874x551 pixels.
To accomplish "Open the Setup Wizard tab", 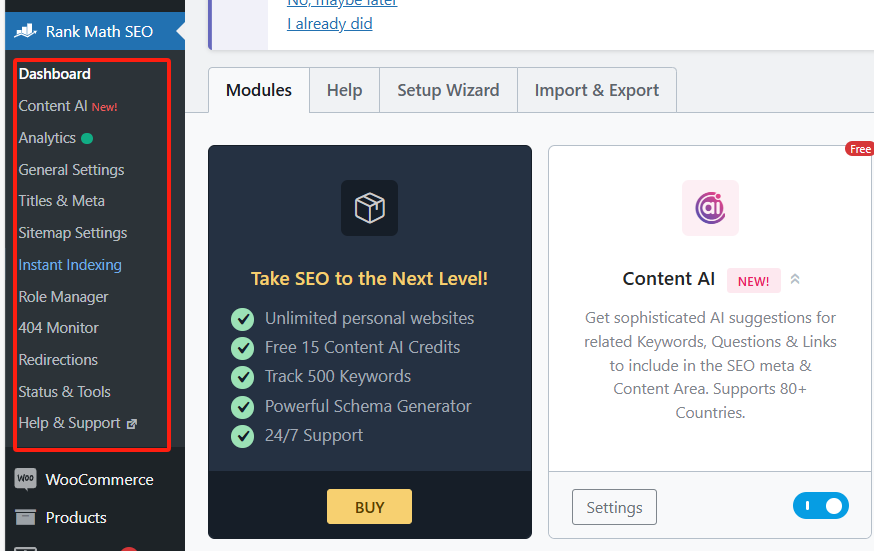I will [x=448, y=90].
